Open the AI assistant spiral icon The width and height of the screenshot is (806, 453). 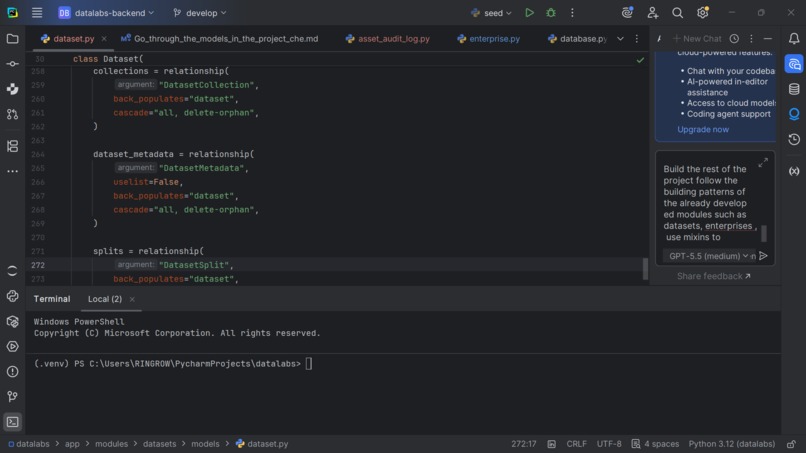pyautogui.click(x=627, y=13)
